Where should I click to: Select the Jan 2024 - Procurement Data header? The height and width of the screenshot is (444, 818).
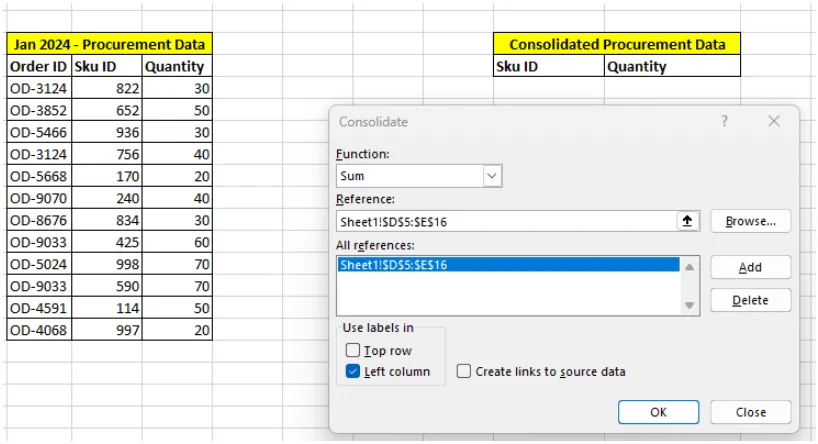[110, 44]
